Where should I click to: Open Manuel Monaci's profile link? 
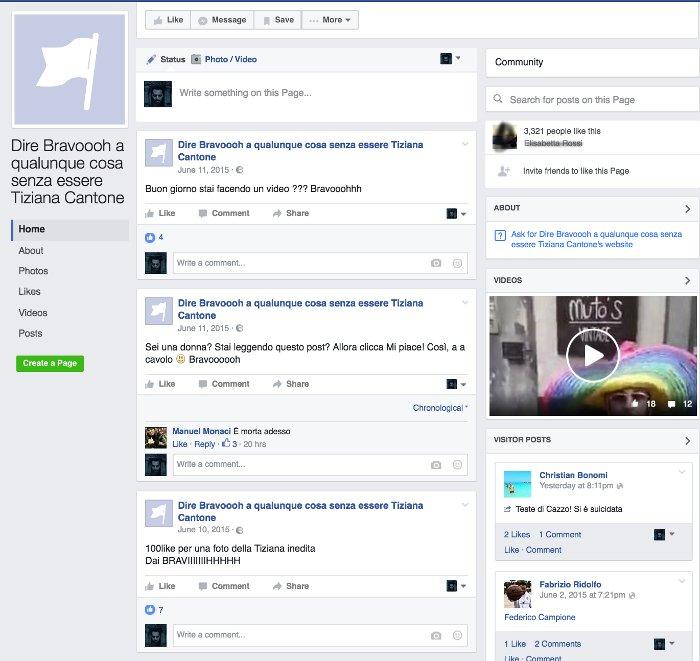click(x=201, y=431)
